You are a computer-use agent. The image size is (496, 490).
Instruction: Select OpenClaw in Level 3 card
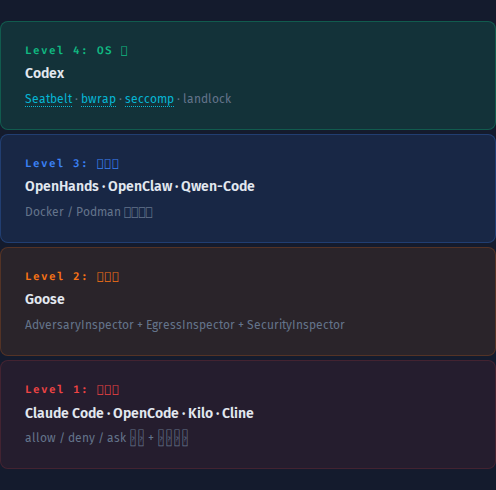pos(140,186)
